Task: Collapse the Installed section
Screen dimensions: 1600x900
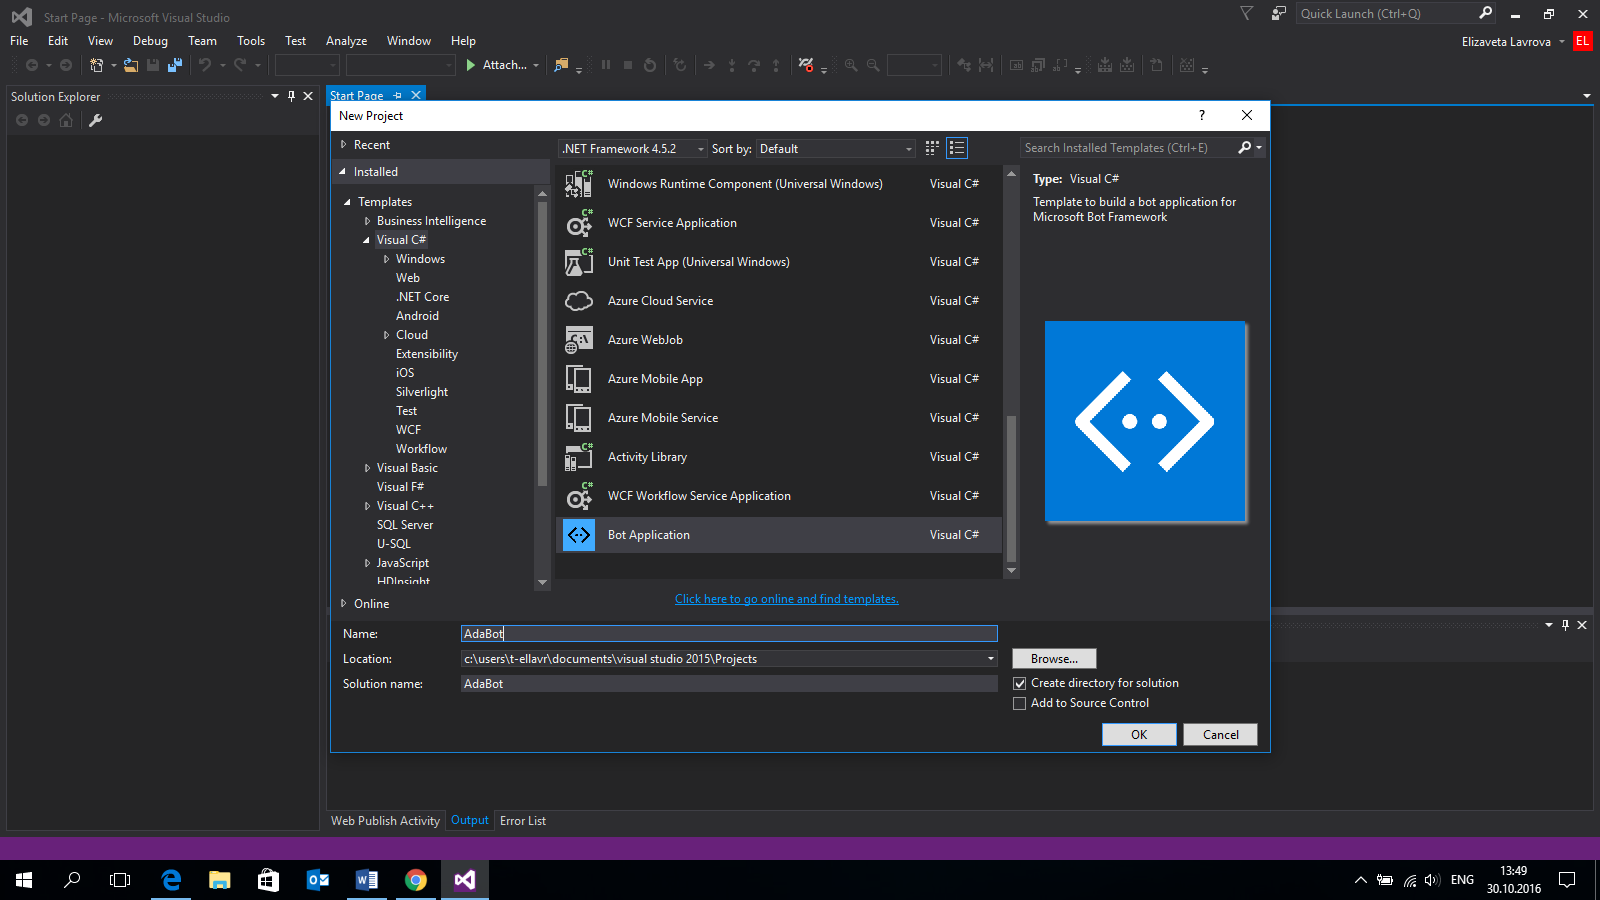Action: (x=343, y=172)
